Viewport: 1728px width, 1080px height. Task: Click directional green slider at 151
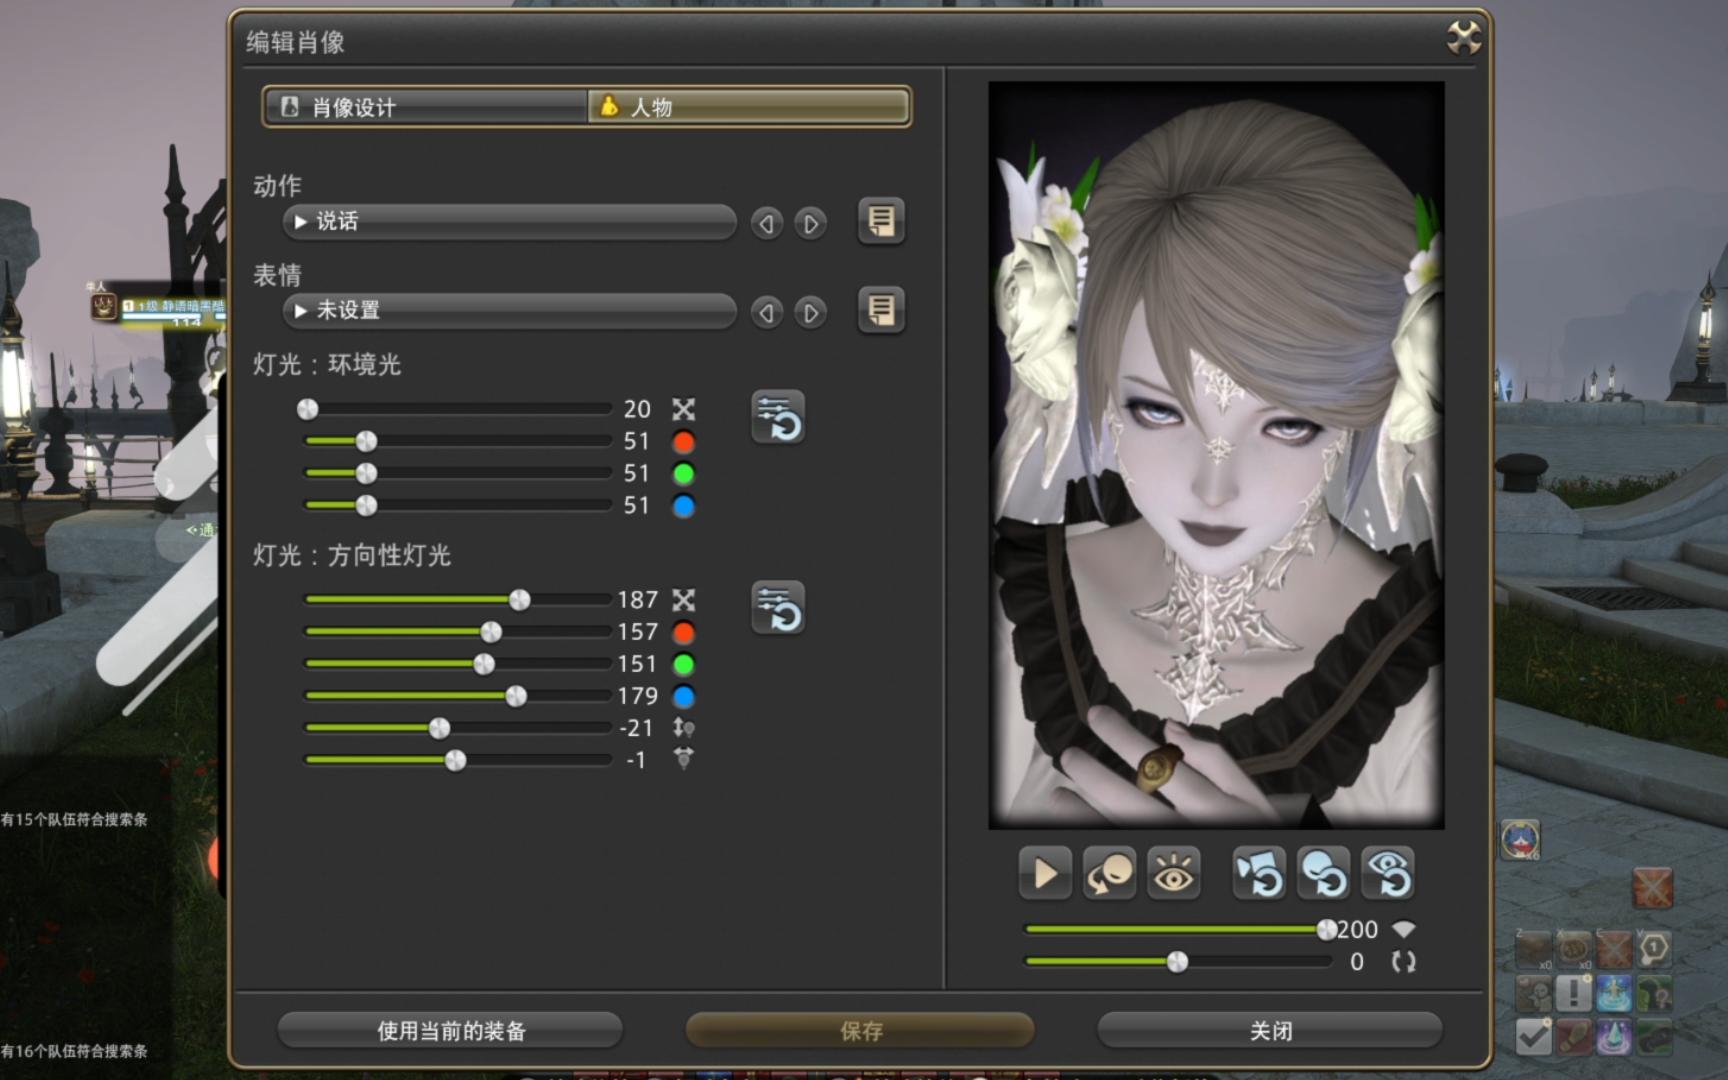458,664
